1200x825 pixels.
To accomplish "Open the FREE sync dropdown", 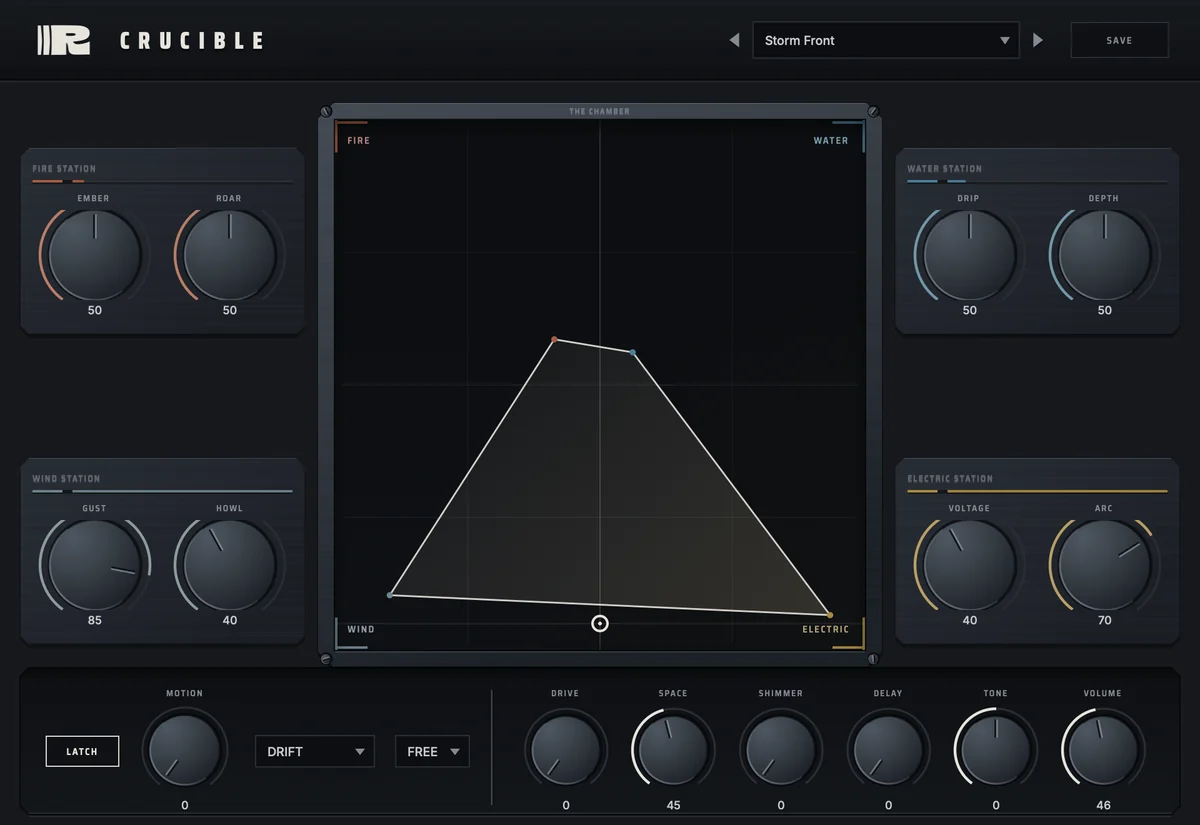I will [432, 751].
